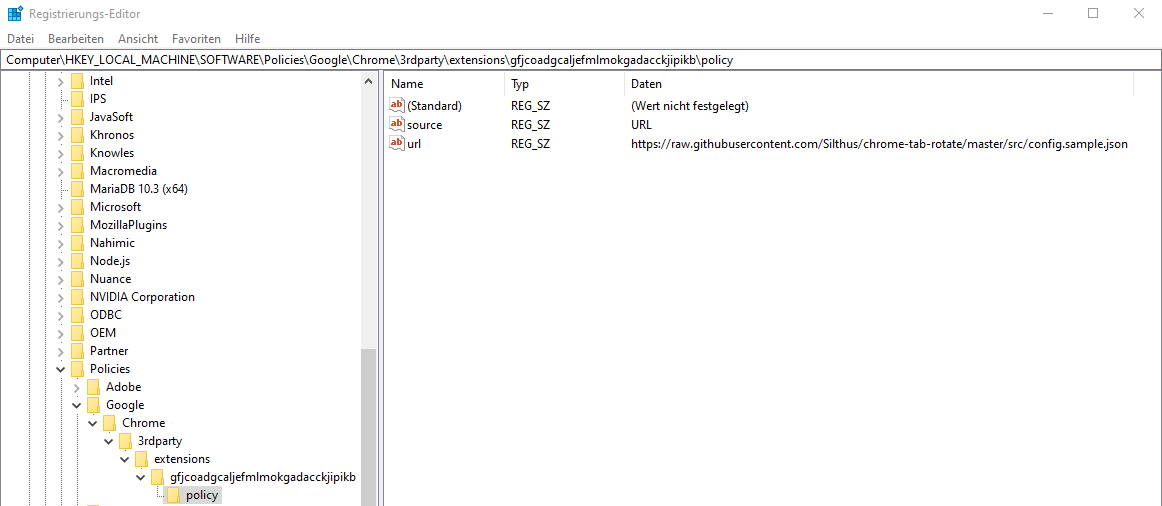Collapse the Chrome key
This screenshot has width=1162, height=506.
coord(93,422)
